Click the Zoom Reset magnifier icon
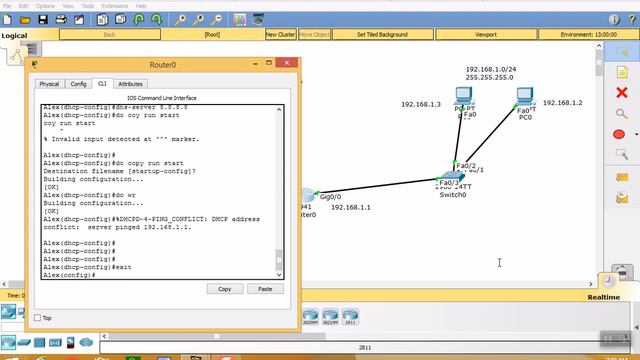640x360 pixels. (198, 19)
